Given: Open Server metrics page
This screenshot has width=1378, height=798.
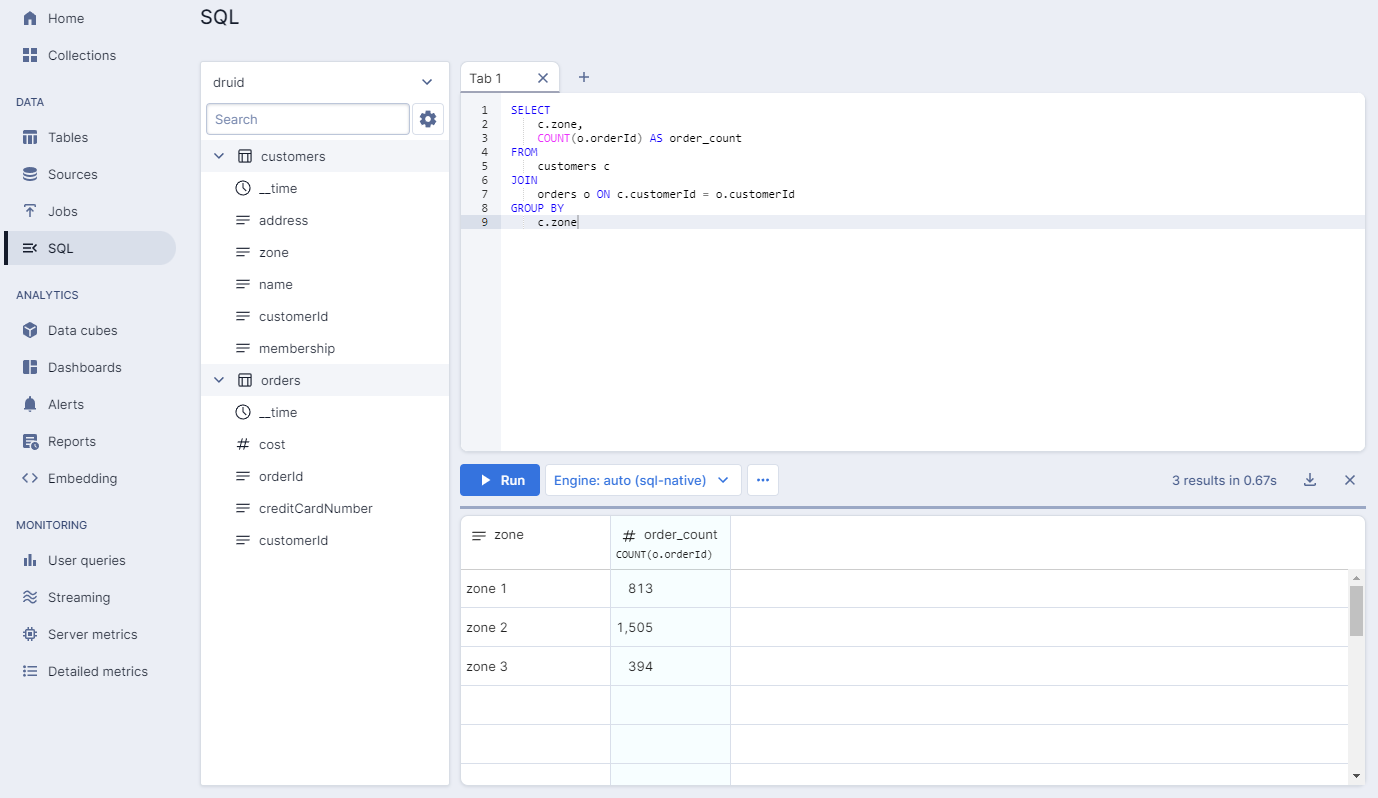Looking at the screenshot, I should [92, 634].
